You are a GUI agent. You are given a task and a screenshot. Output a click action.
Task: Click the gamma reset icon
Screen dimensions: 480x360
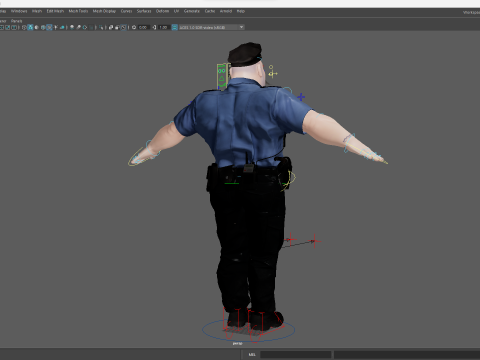tap(154, 27)
